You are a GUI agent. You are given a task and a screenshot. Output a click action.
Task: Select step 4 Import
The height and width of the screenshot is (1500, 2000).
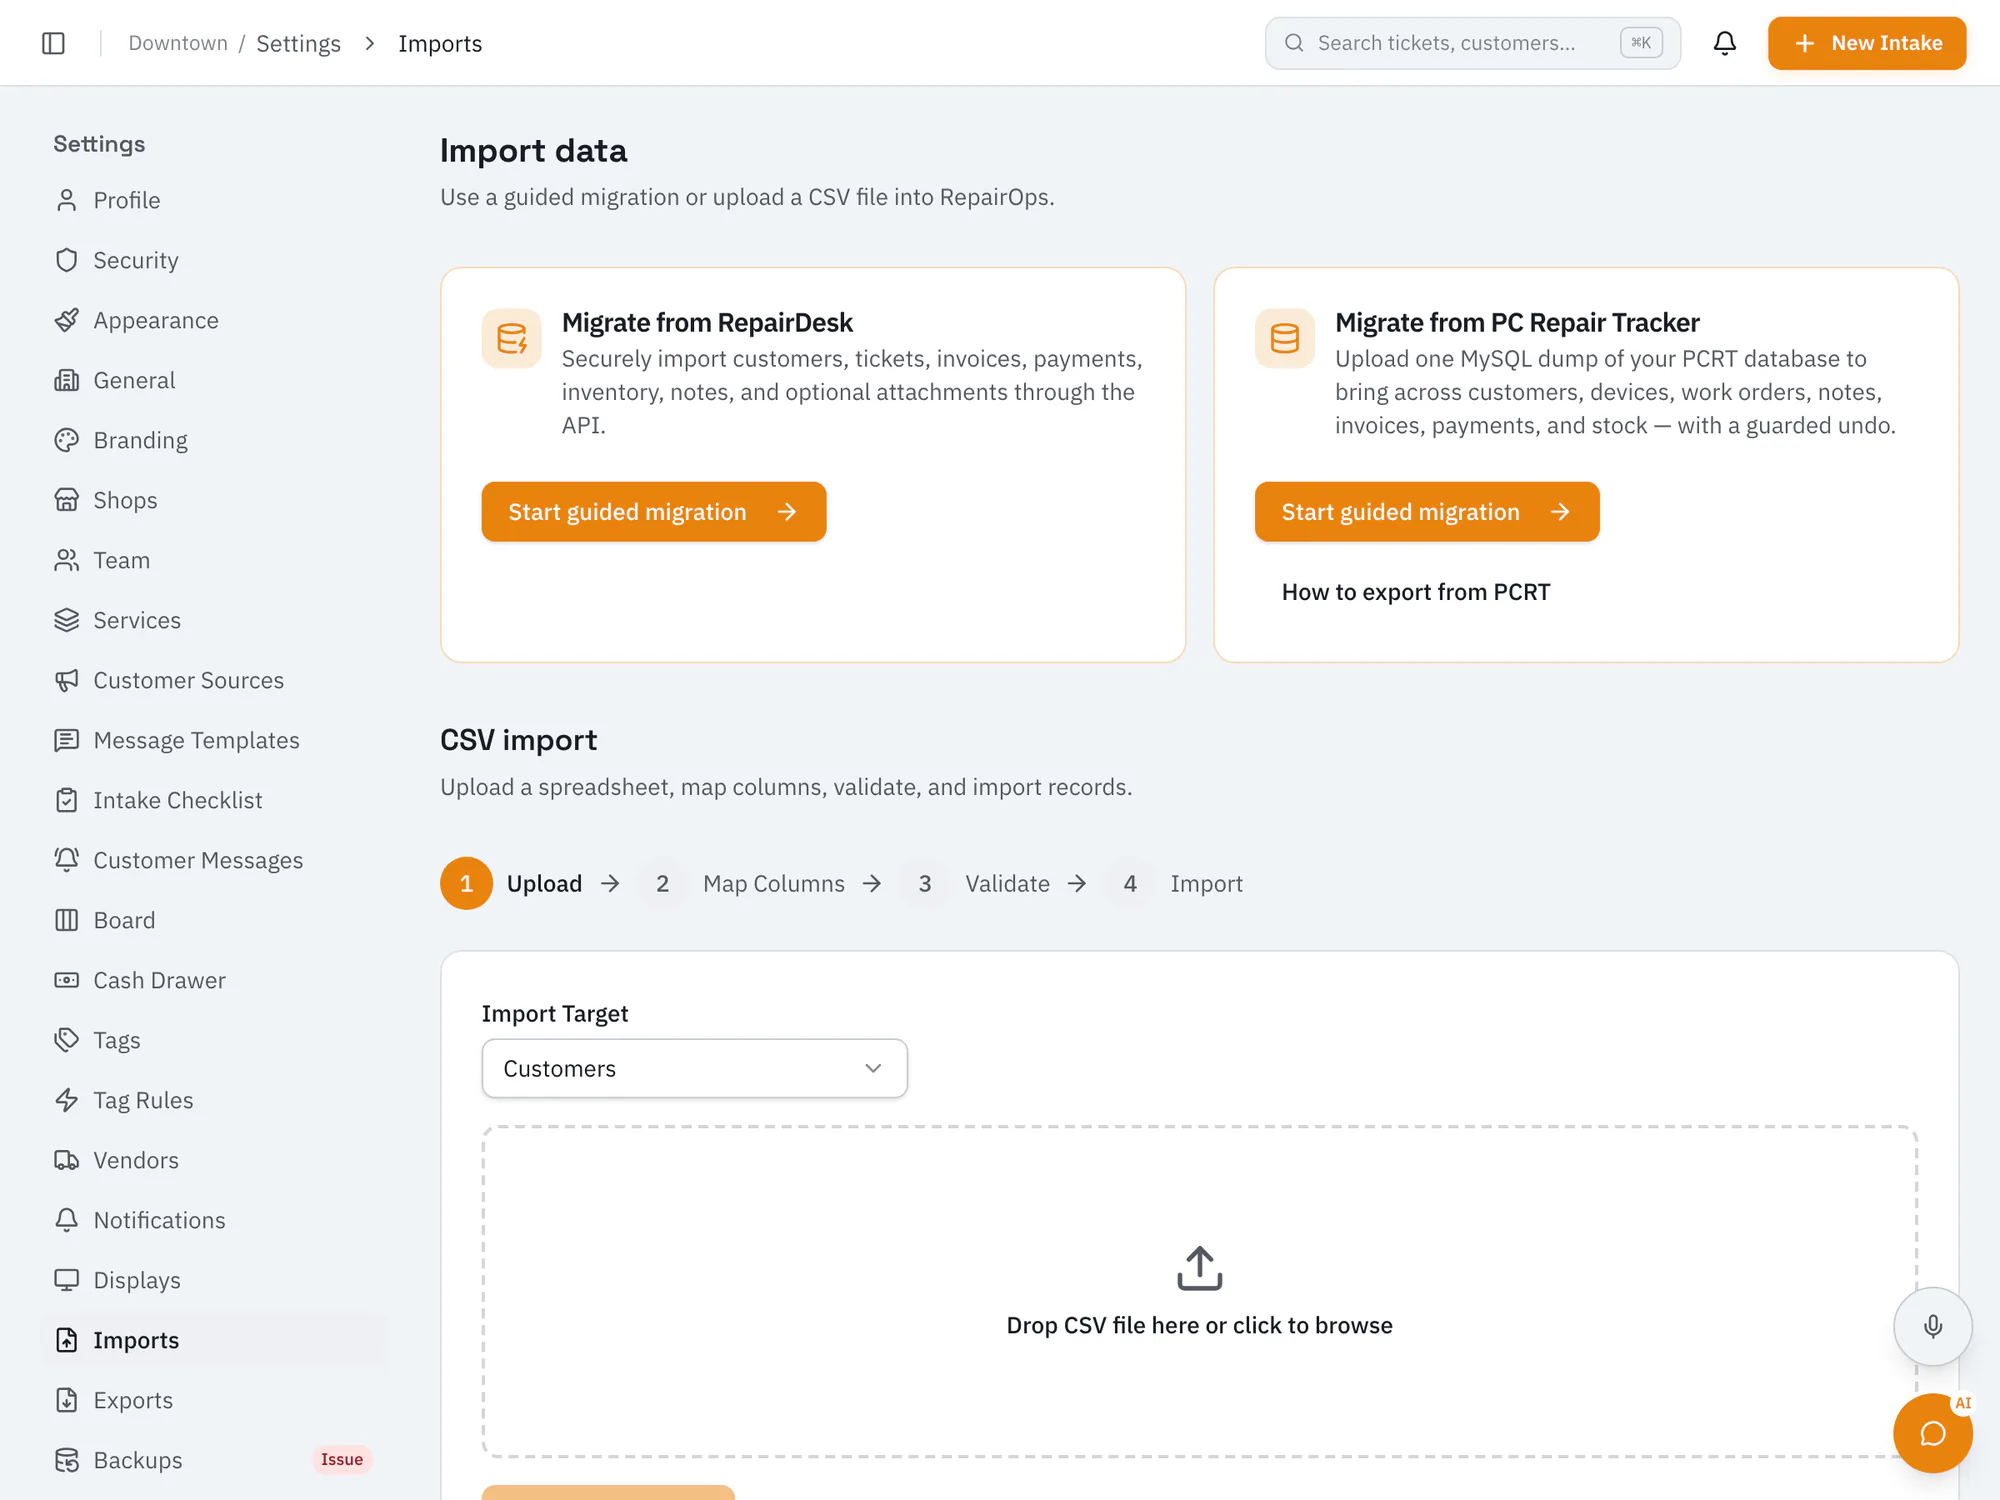(1174, 883)
